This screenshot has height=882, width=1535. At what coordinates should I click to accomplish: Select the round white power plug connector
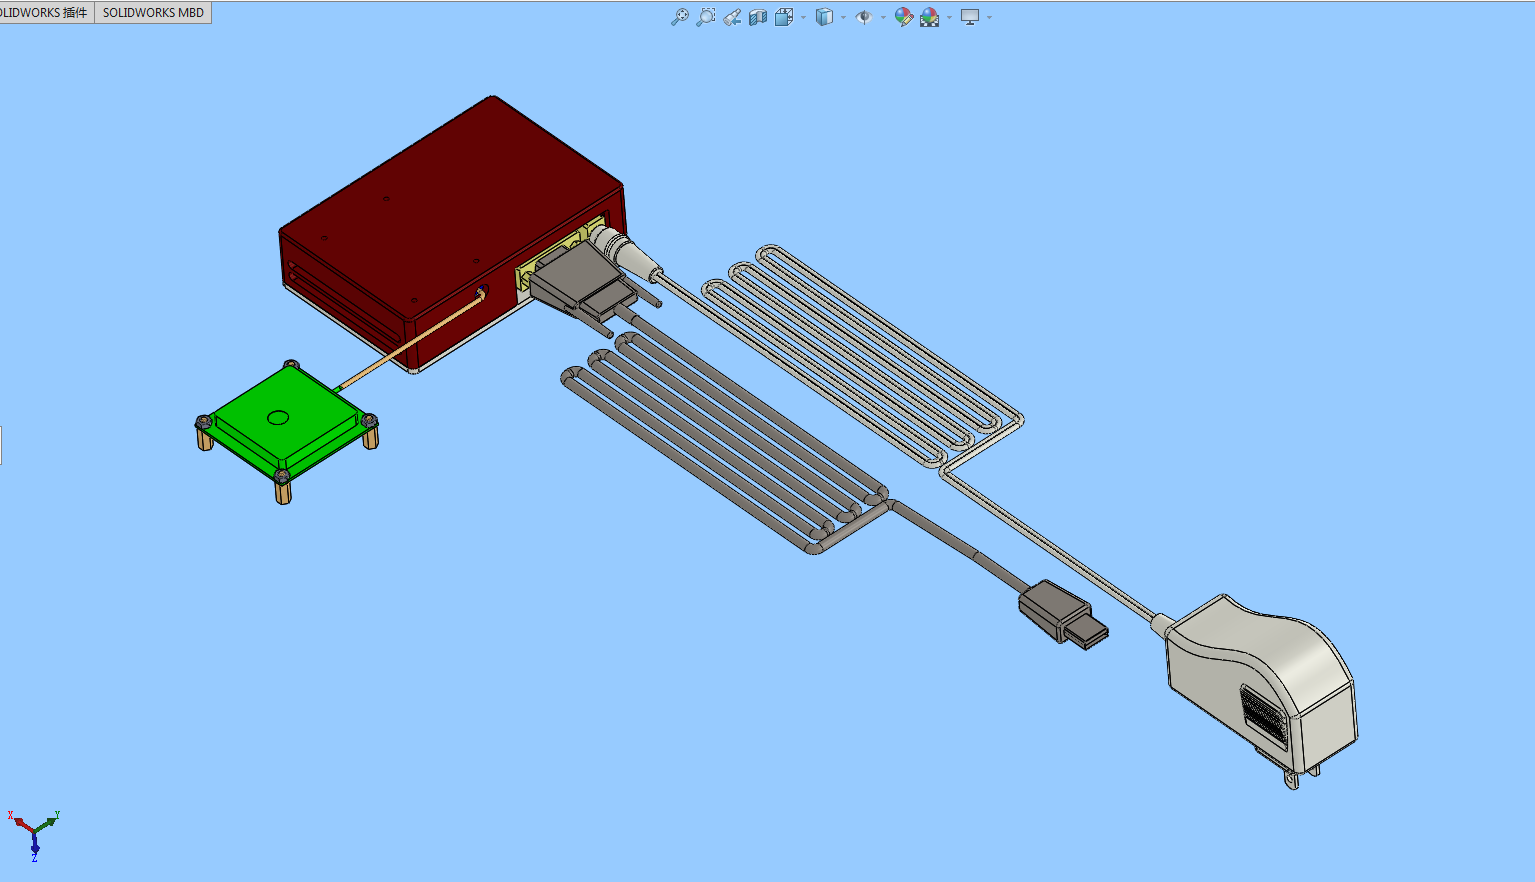click(x=625, y=252)
